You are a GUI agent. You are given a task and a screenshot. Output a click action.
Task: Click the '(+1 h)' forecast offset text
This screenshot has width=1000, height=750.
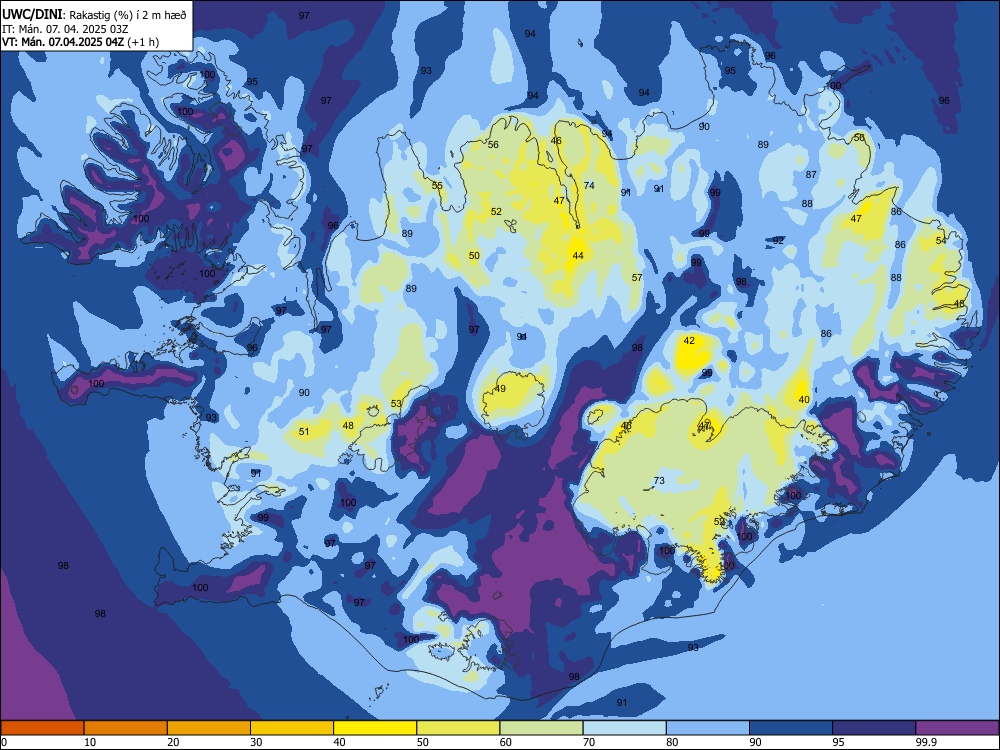(x=143, y=42)
